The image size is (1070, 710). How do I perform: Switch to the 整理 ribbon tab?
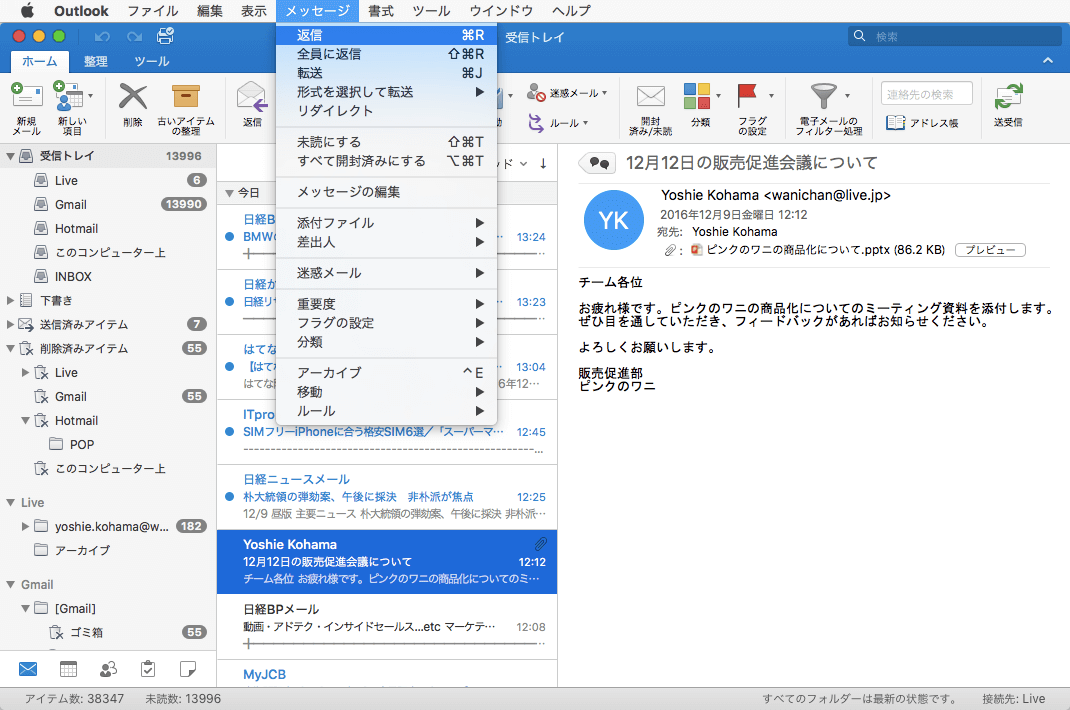[96, 61]
